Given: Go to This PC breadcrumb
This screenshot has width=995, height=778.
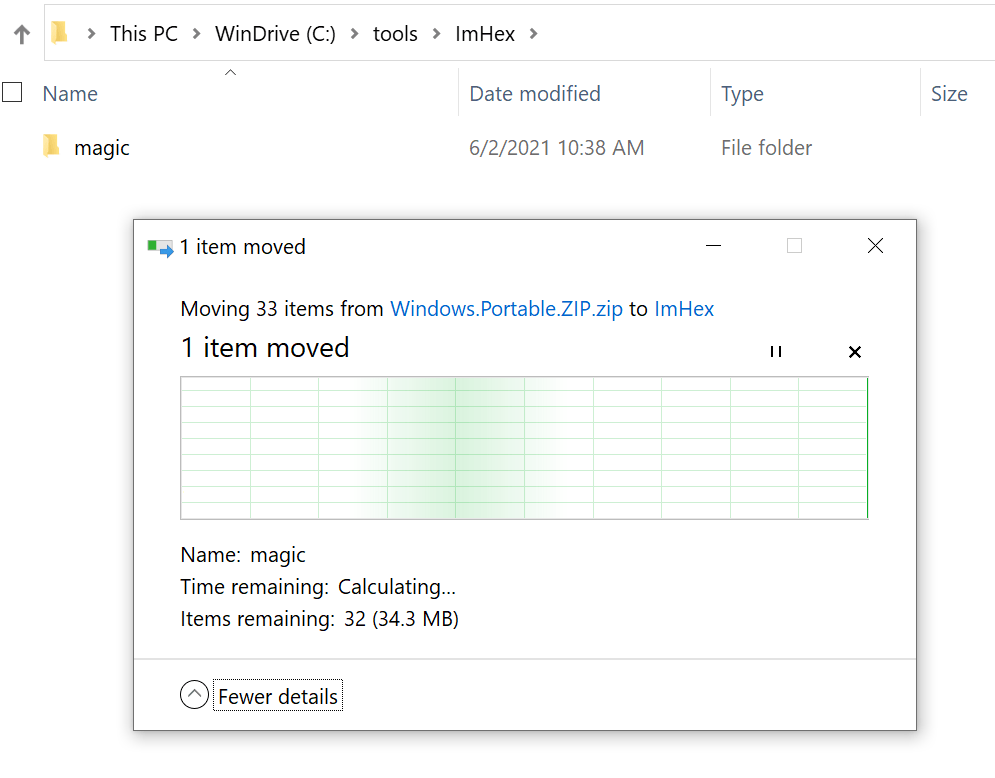Looking at the screenshot, I should pos(144,34).
